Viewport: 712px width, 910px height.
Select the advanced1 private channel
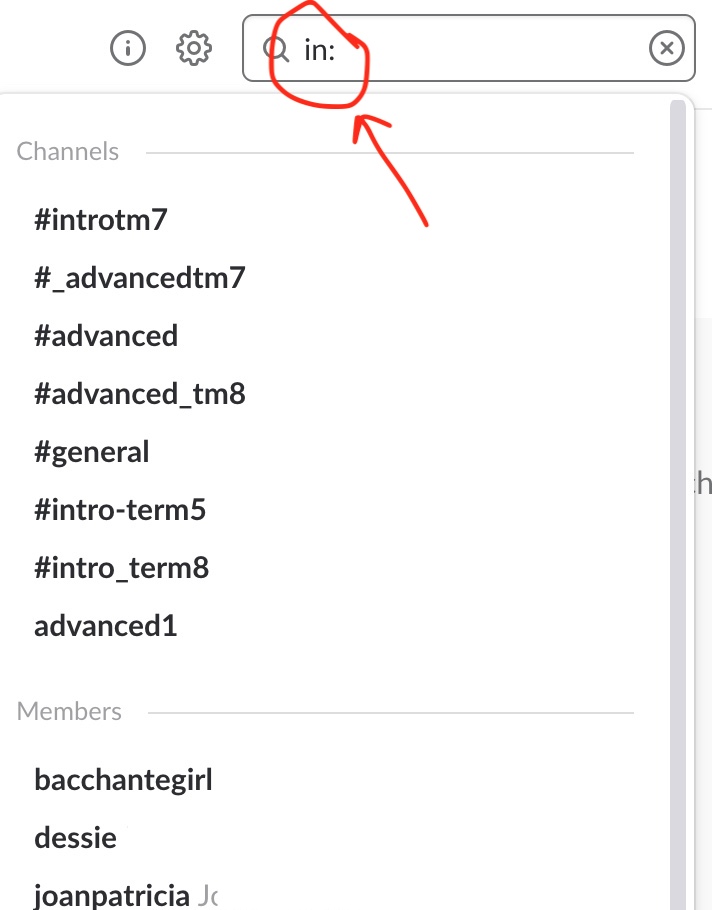pyautogui.click(x=105, y=626)
